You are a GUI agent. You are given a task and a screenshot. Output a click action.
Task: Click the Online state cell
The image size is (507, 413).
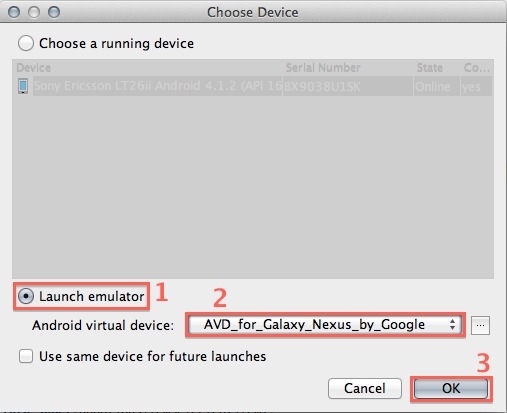[437, 86]
